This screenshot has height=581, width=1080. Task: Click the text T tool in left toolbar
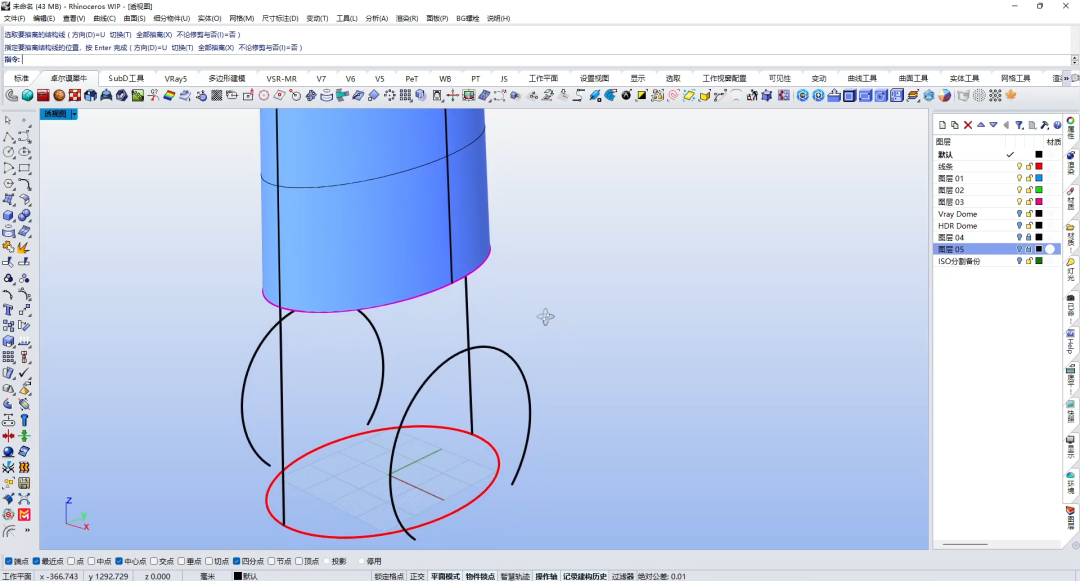click(8, 310)
